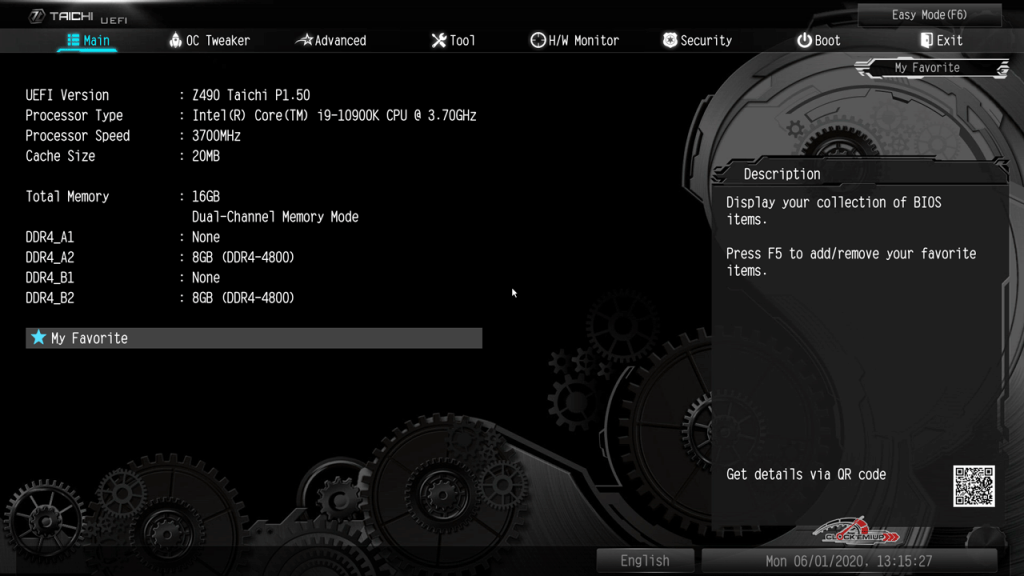Click the Boot power icon
The height and width of the screenshot is (576, 1024).
804,41
